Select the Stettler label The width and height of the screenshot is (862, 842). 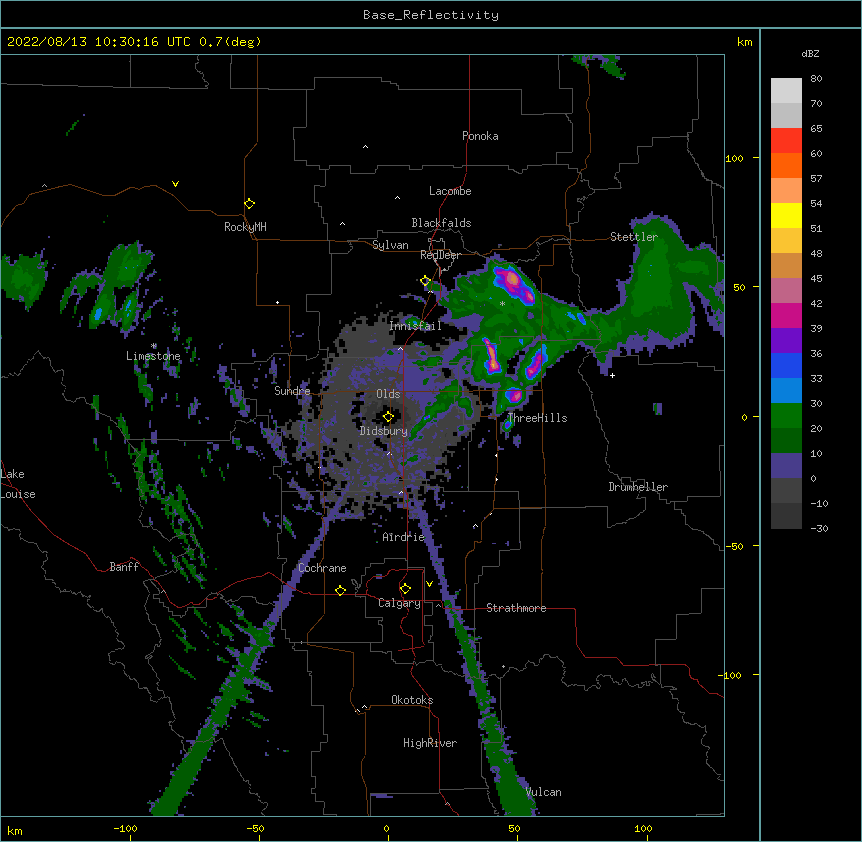click(x=634, y=237)
